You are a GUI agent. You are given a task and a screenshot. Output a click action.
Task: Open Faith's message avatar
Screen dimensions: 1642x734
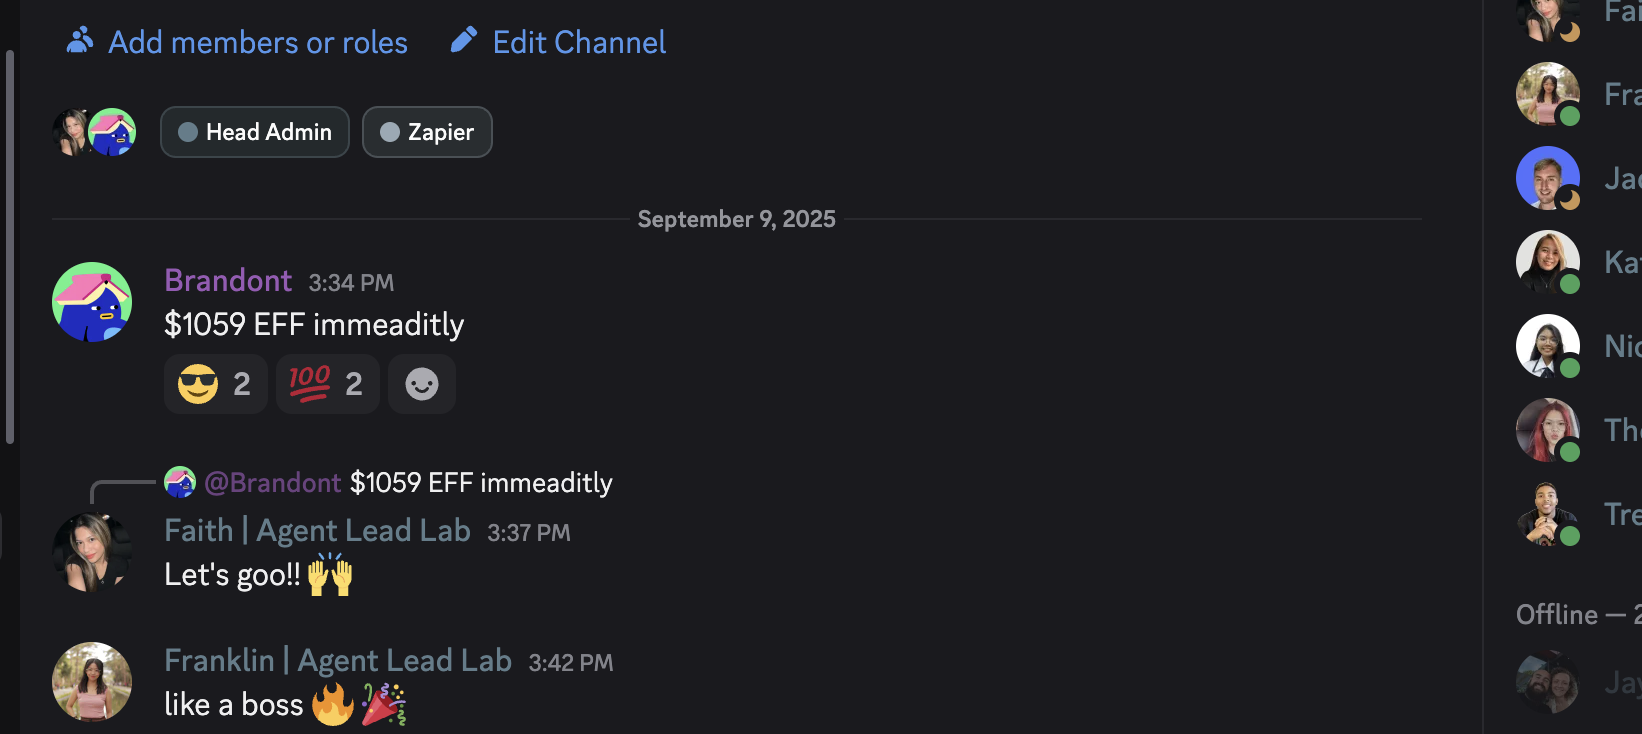coord(92,552)
